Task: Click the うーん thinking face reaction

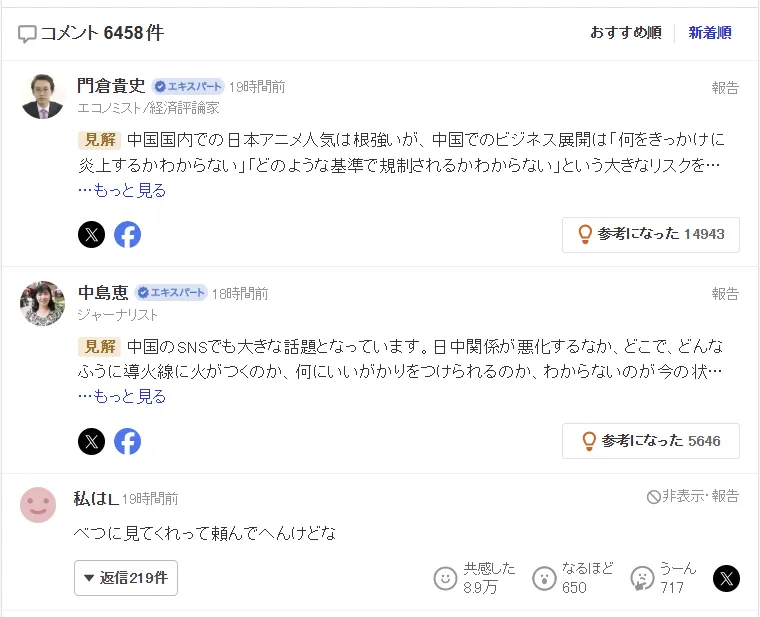Action: (642, 578)
